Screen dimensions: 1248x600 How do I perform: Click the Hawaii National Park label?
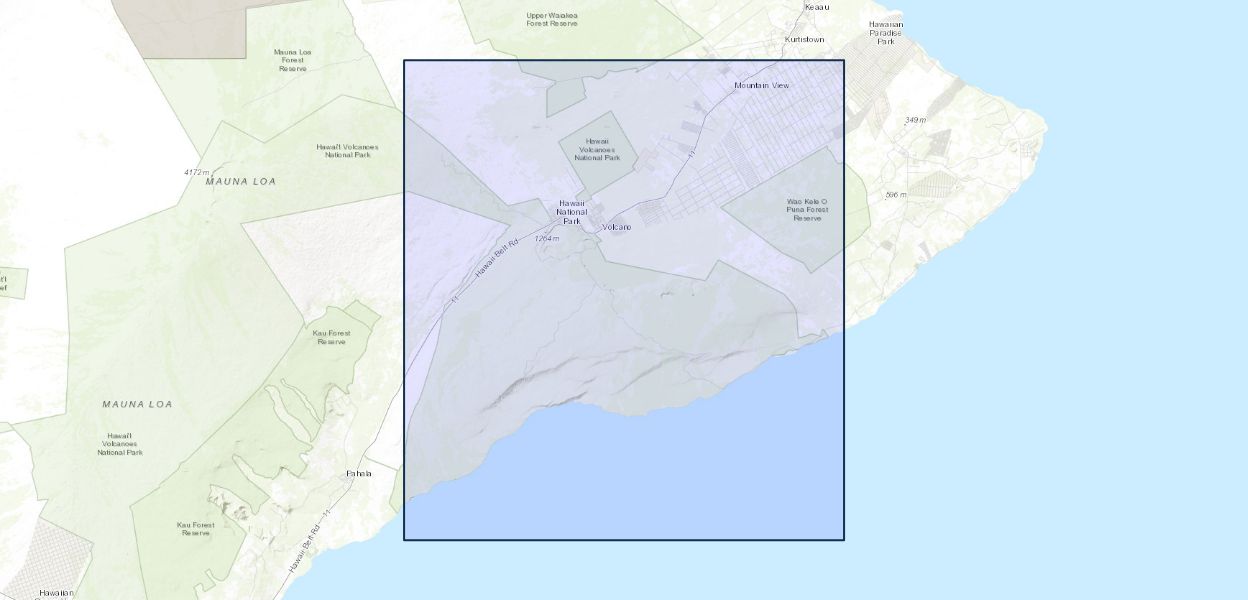(x=572, y=211)
